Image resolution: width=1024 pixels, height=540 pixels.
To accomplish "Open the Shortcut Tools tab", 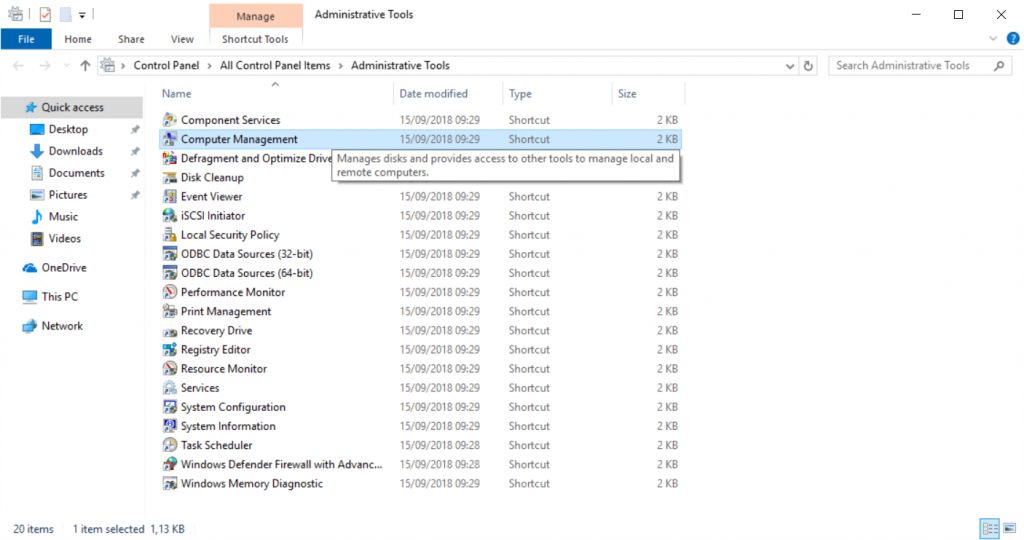I will pyautogui.click(x=255, y=39).
